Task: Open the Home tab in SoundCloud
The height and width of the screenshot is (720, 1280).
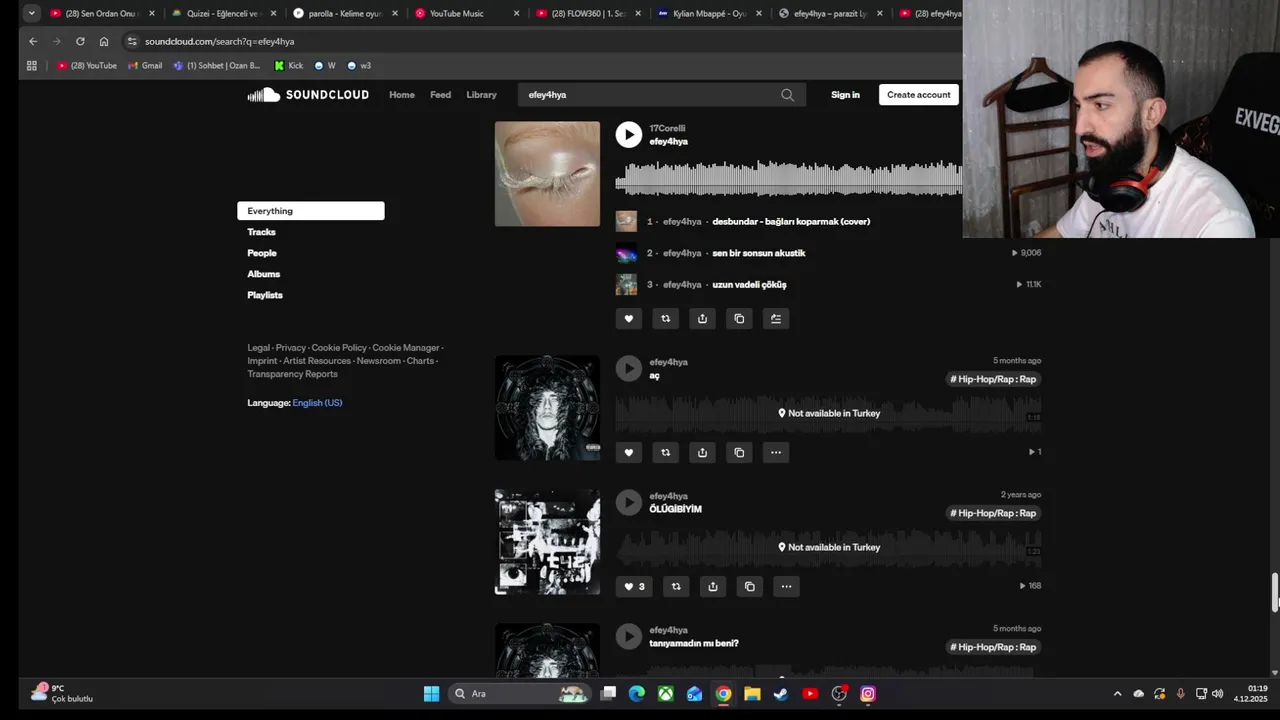Action: click(402, 95)
